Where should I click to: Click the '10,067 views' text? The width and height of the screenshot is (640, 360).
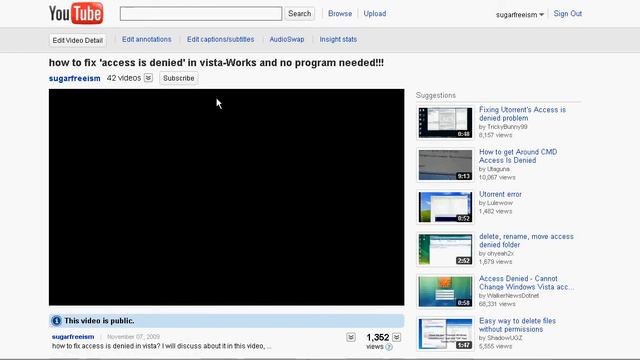[x=497, y=177]
